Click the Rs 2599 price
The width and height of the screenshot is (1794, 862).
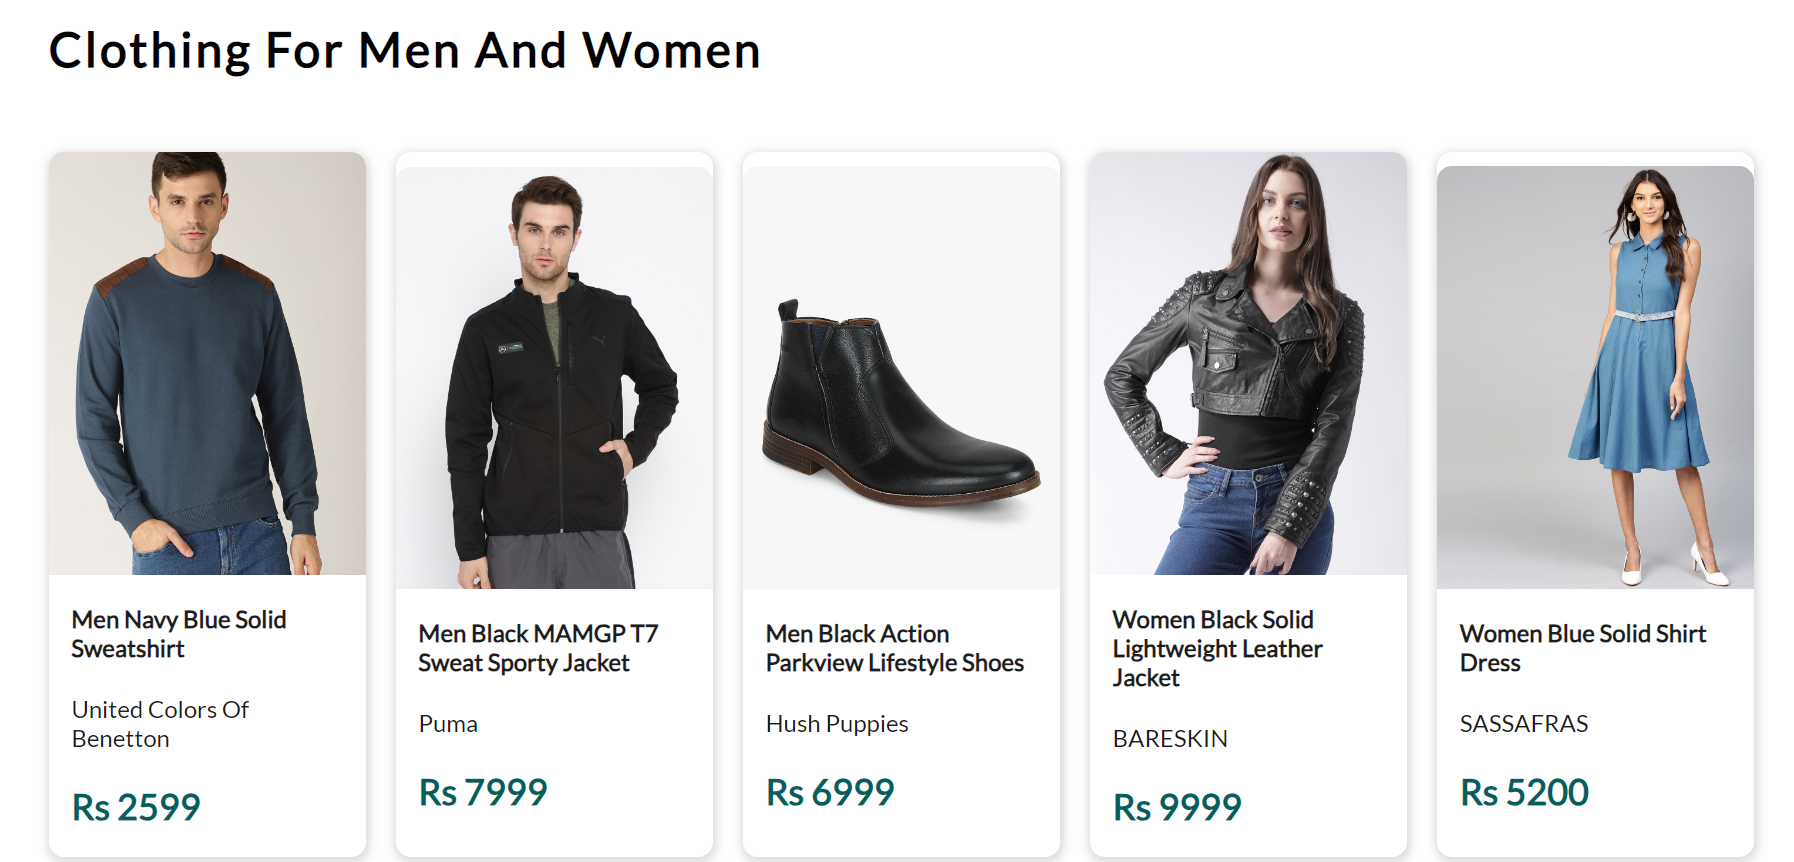[136, 807]
